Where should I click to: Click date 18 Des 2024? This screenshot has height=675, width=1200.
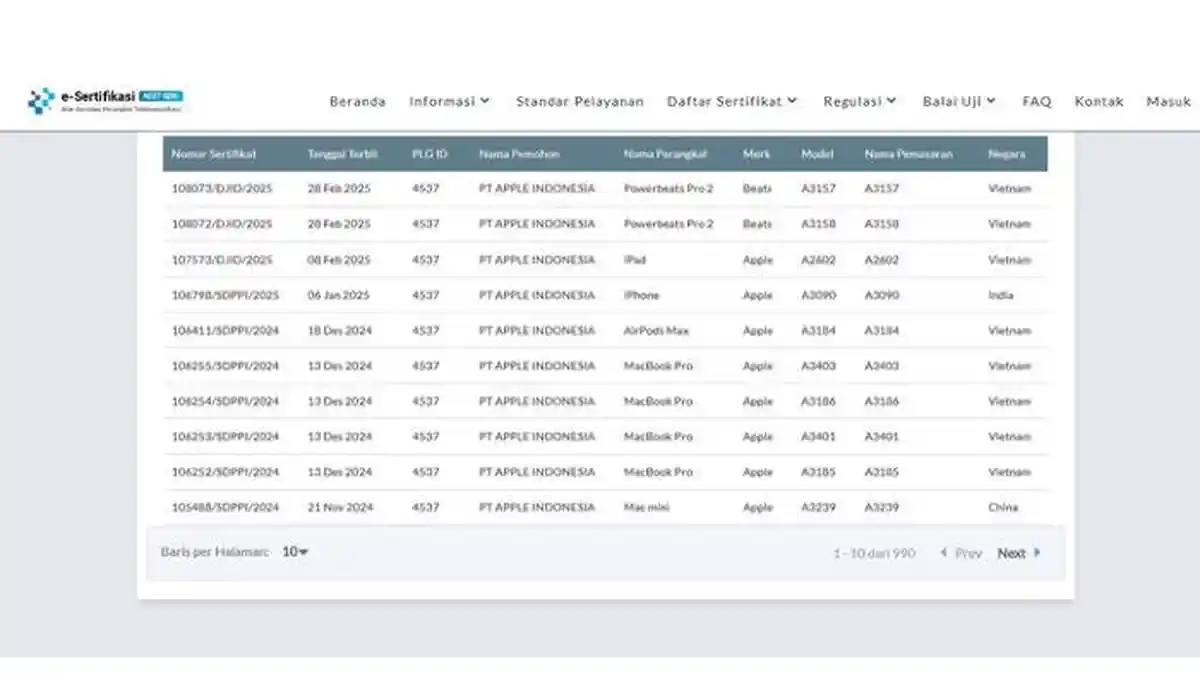[340, 330]
